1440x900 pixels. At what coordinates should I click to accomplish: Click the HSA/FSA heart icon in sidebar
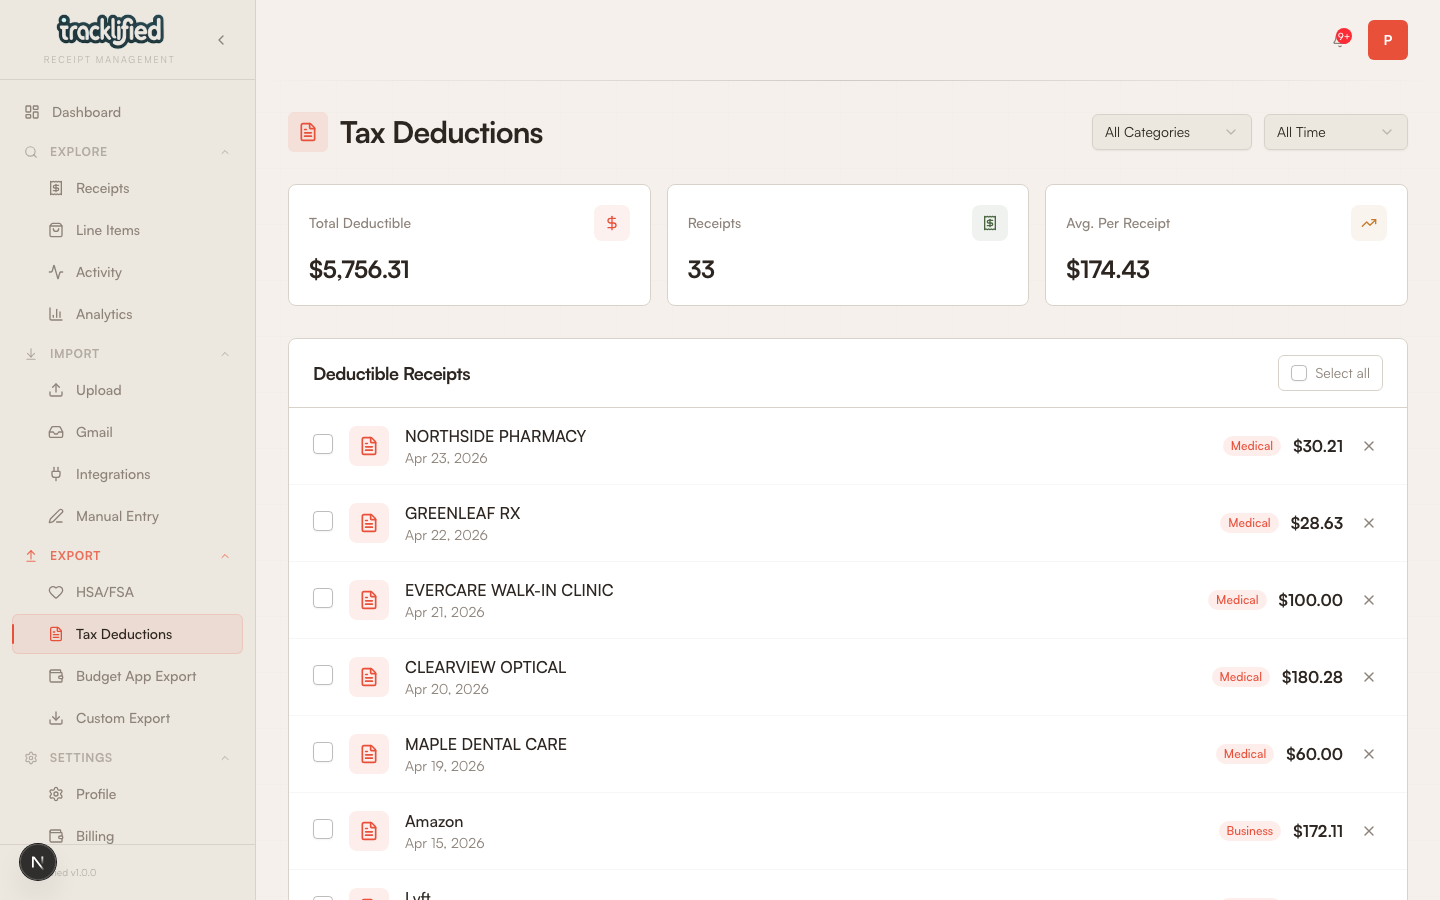click(56, 592)
